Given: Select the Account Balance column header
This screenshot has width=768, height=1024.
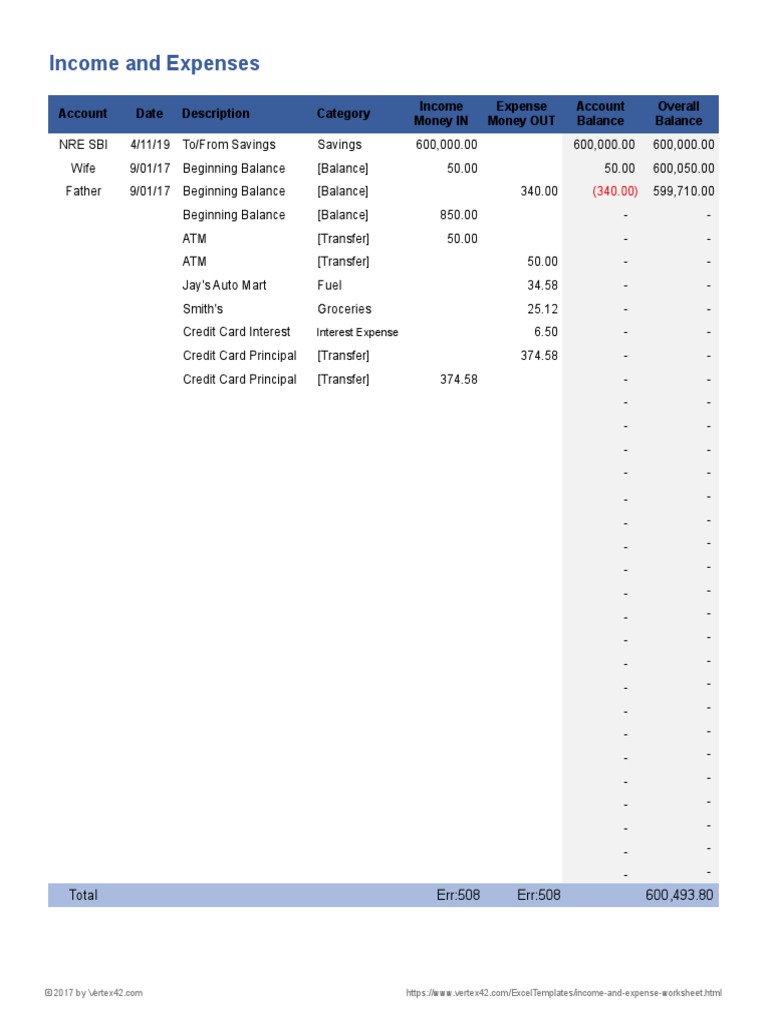Looking at the screenshot, I should coord(600,114).
